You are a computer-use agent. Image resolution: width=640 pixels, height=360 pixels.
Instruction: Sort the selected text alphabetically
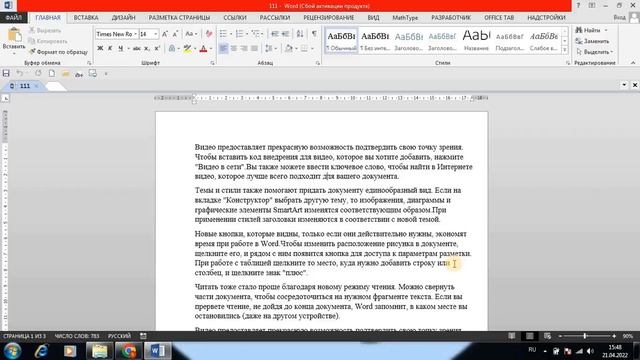tap(300, 34)
